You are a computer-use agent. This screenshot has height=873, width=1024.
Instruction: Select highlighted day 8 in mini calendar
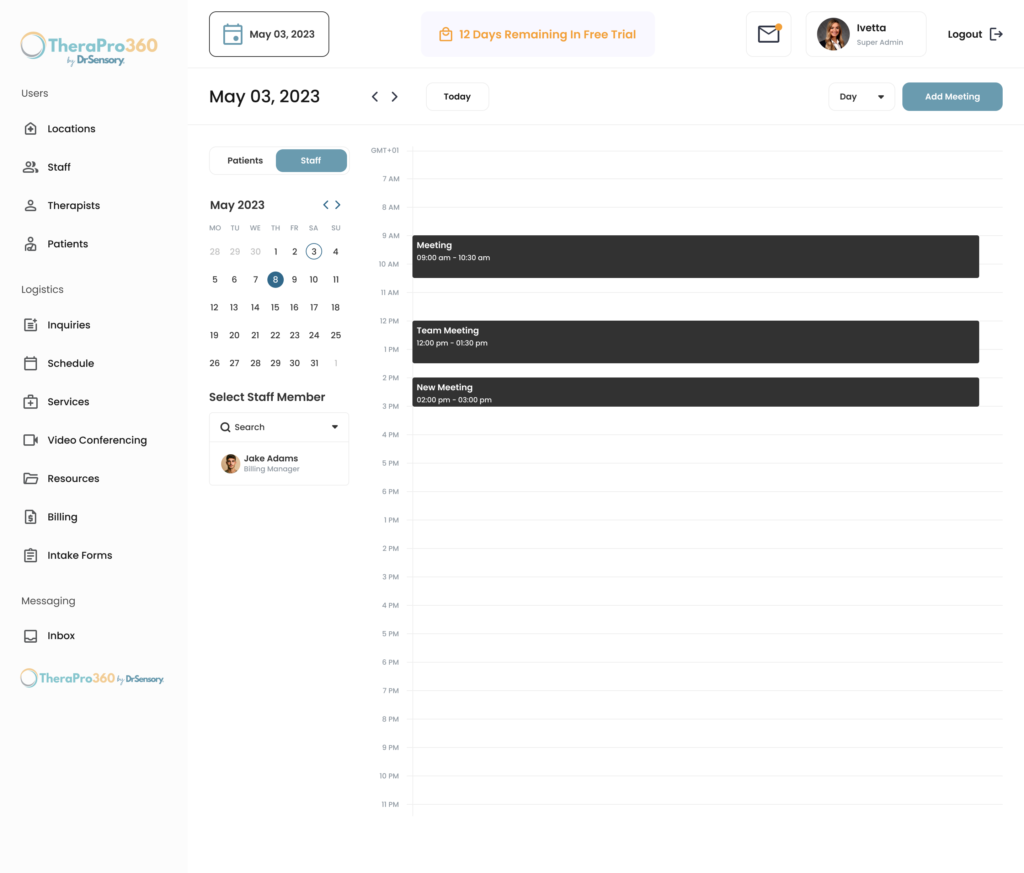pyautogui.click(x=276, y=279)
